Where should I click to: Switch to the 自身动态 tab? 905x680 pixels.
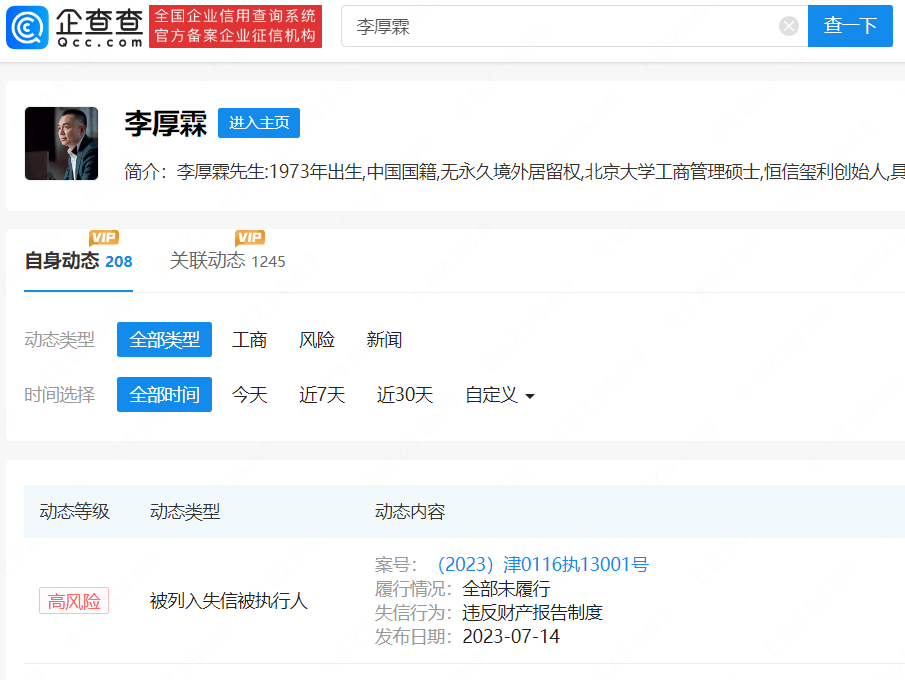pos(78,261)
